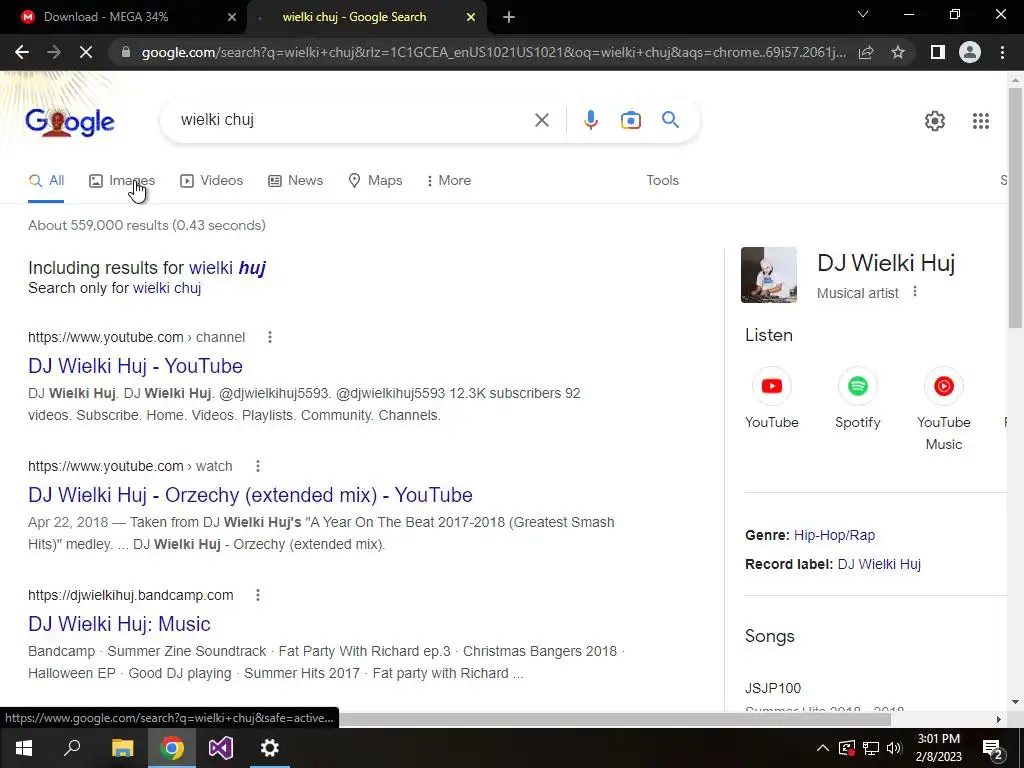Click the 'wielki huj' suggested search link
Viewport: 1024px width, 768px height.
click(227, 268)
